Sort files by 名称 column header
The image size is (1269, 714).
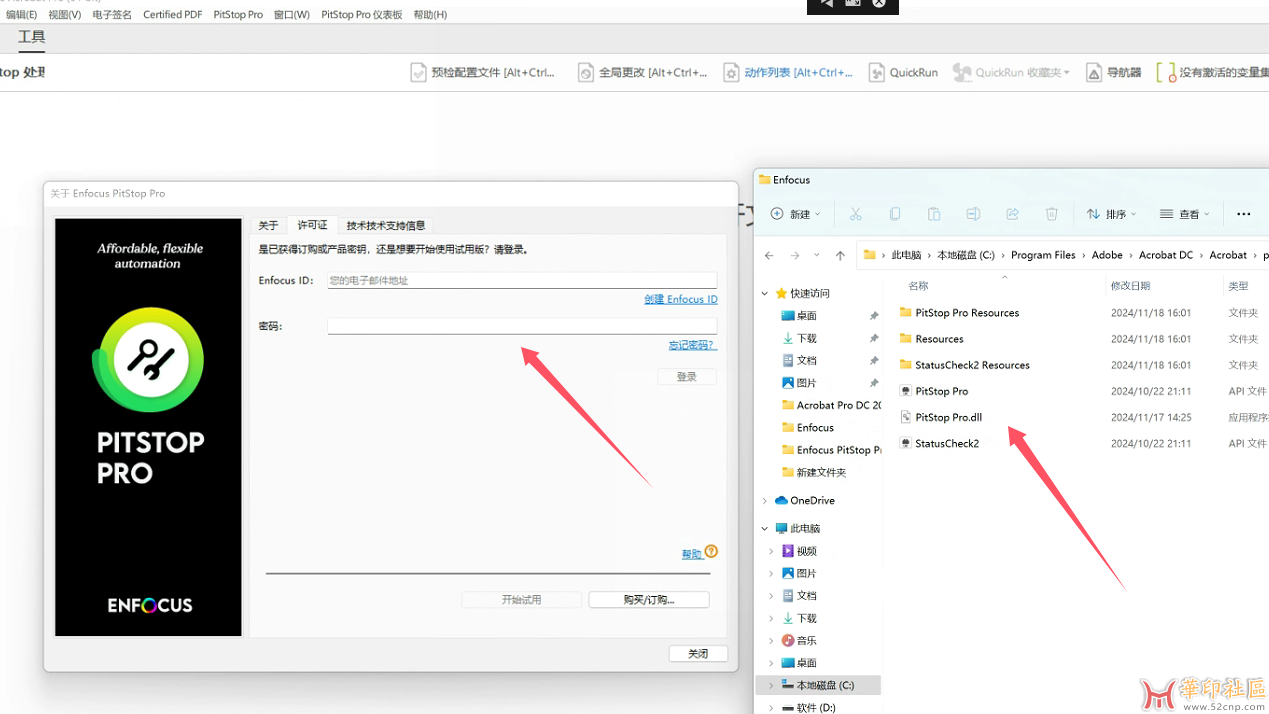pos(918,286)
